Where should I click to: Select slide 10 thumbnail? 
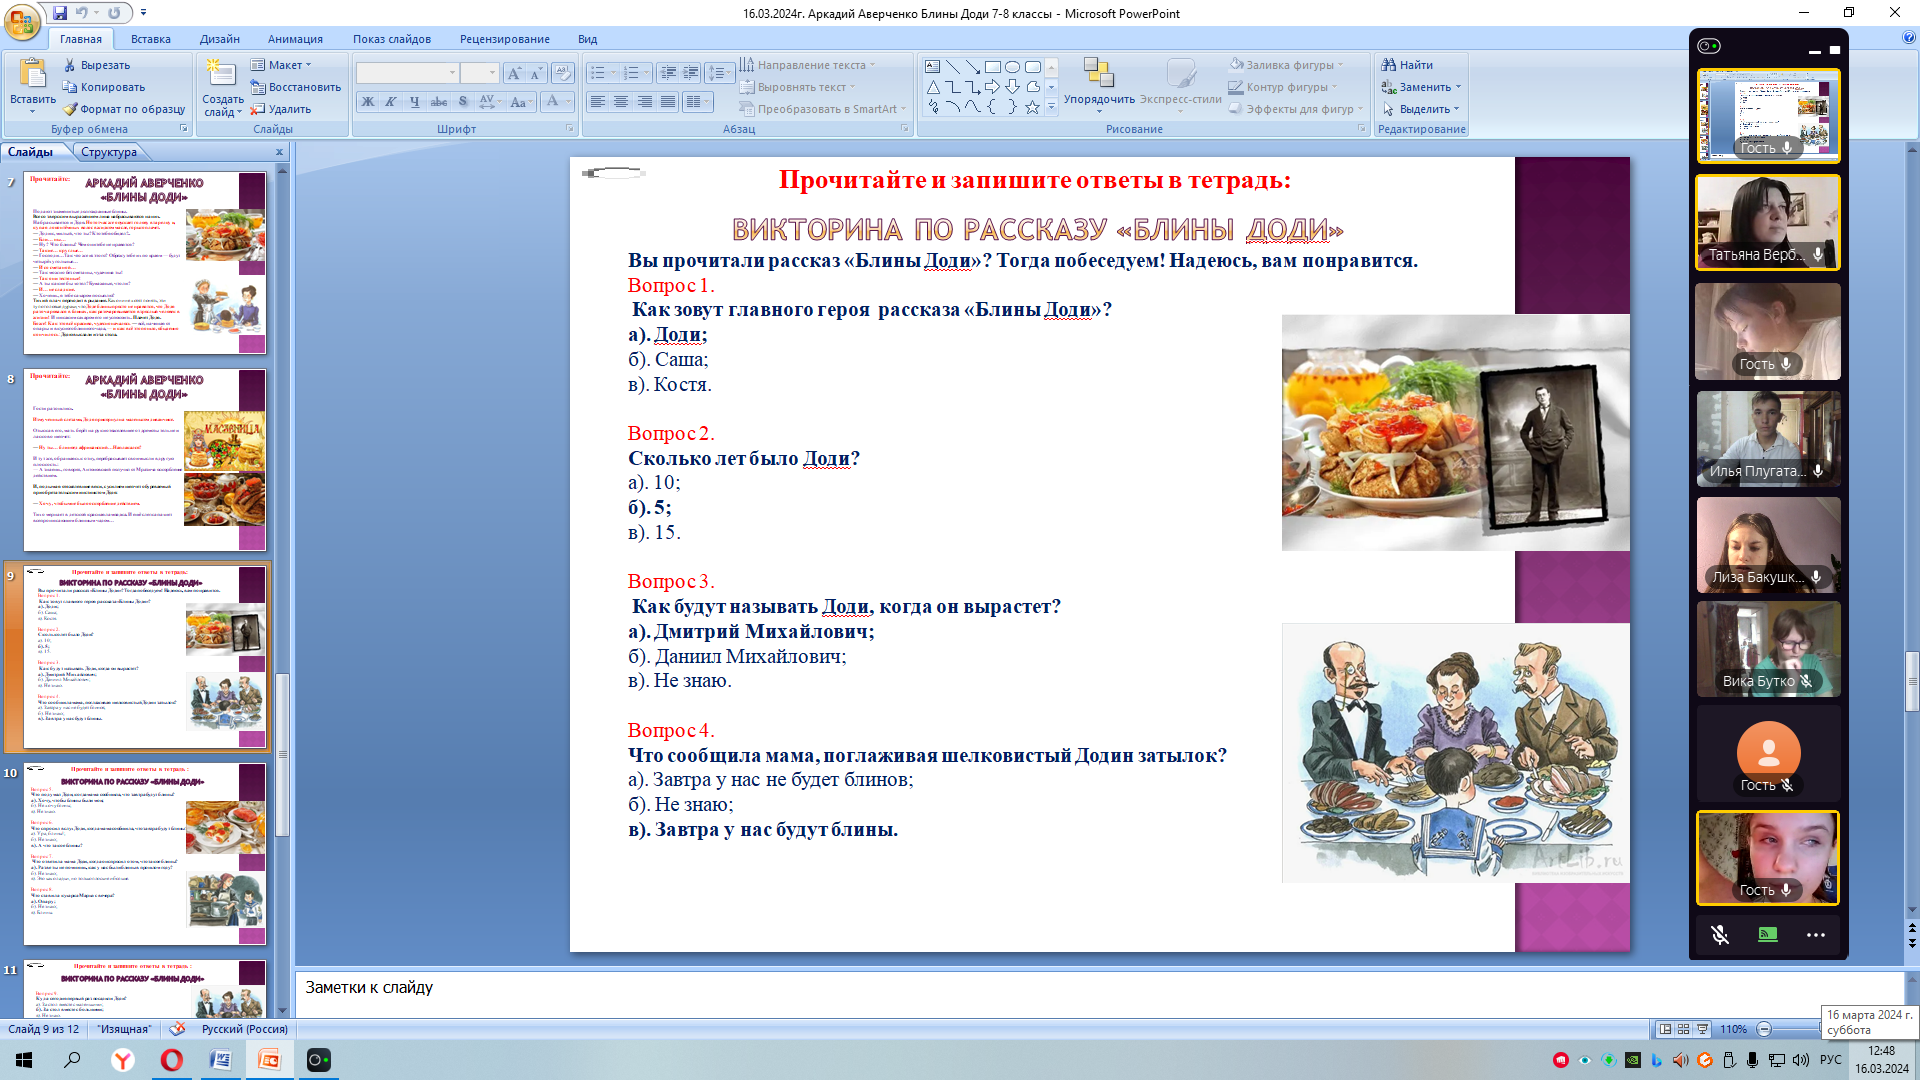145,854
